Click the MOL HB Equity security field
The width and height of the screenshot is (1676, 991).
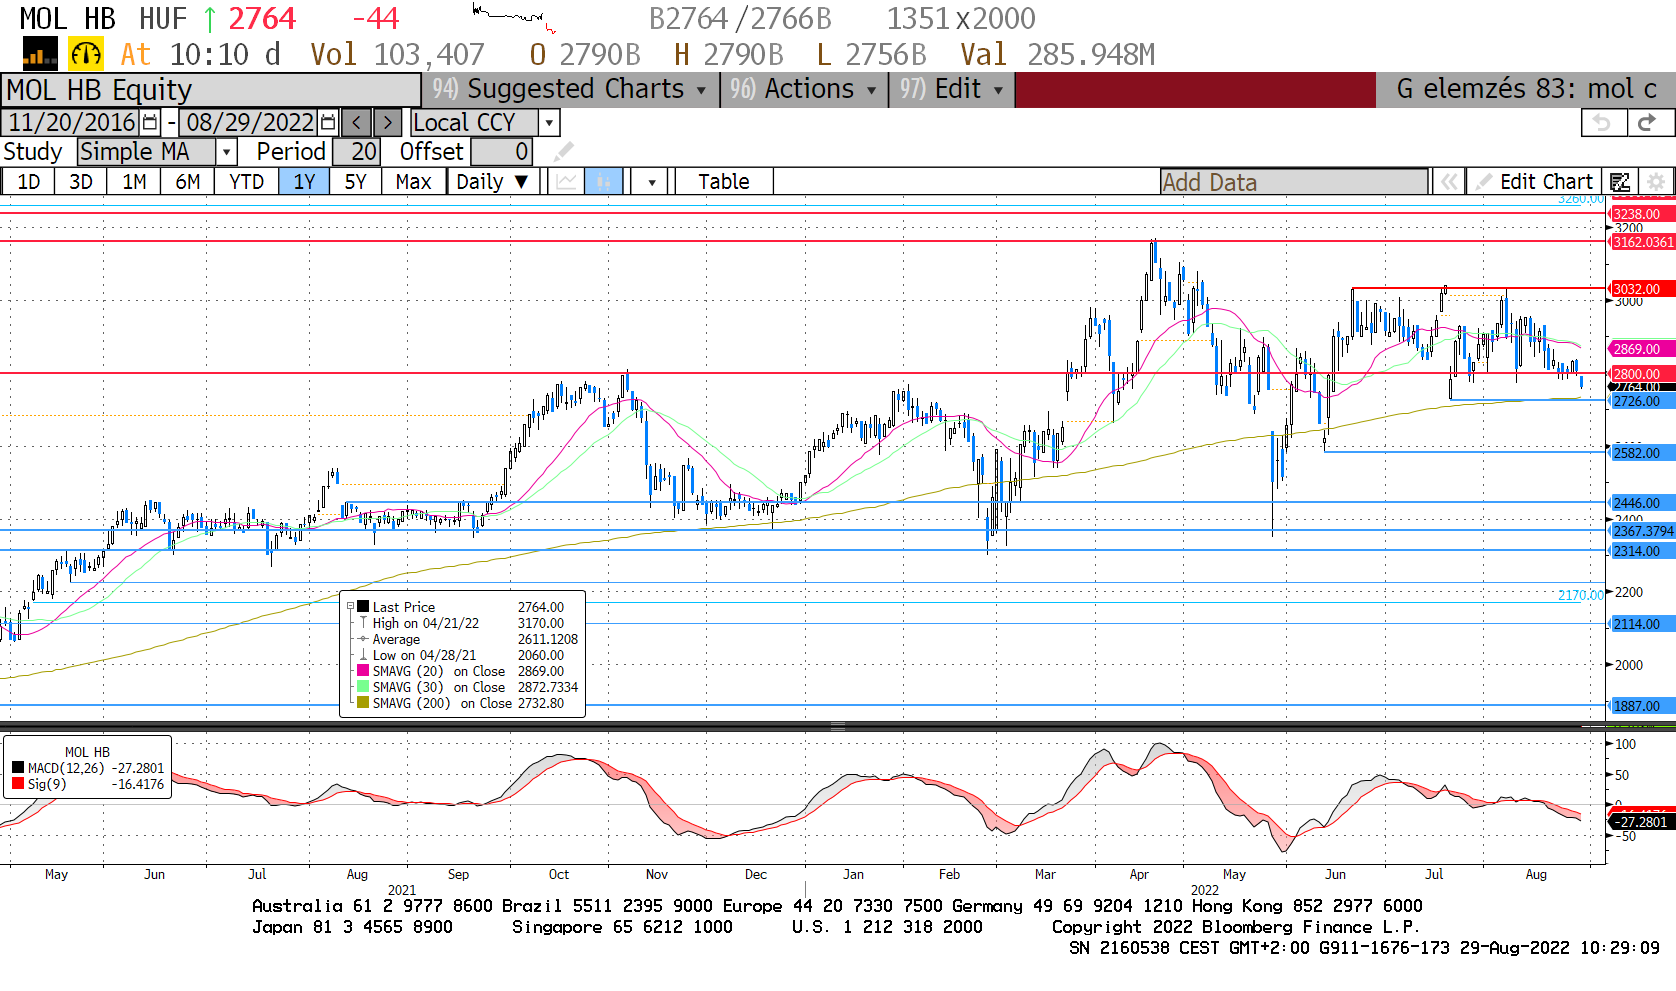click(x=211, y=90)
